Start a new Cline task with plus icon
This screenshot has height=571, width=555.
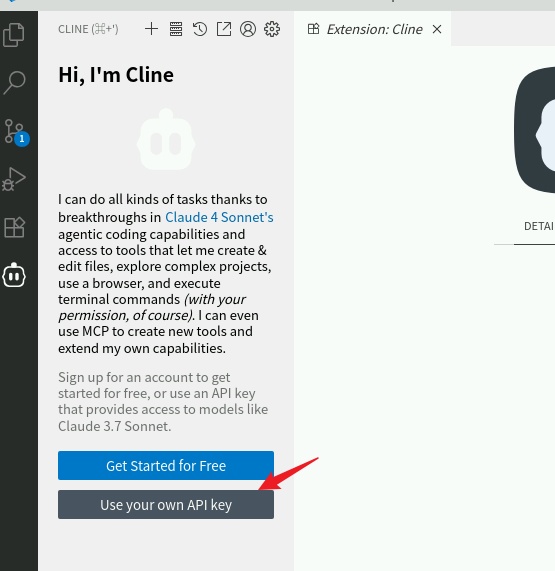pyautogui.click(x=151, y=29)
